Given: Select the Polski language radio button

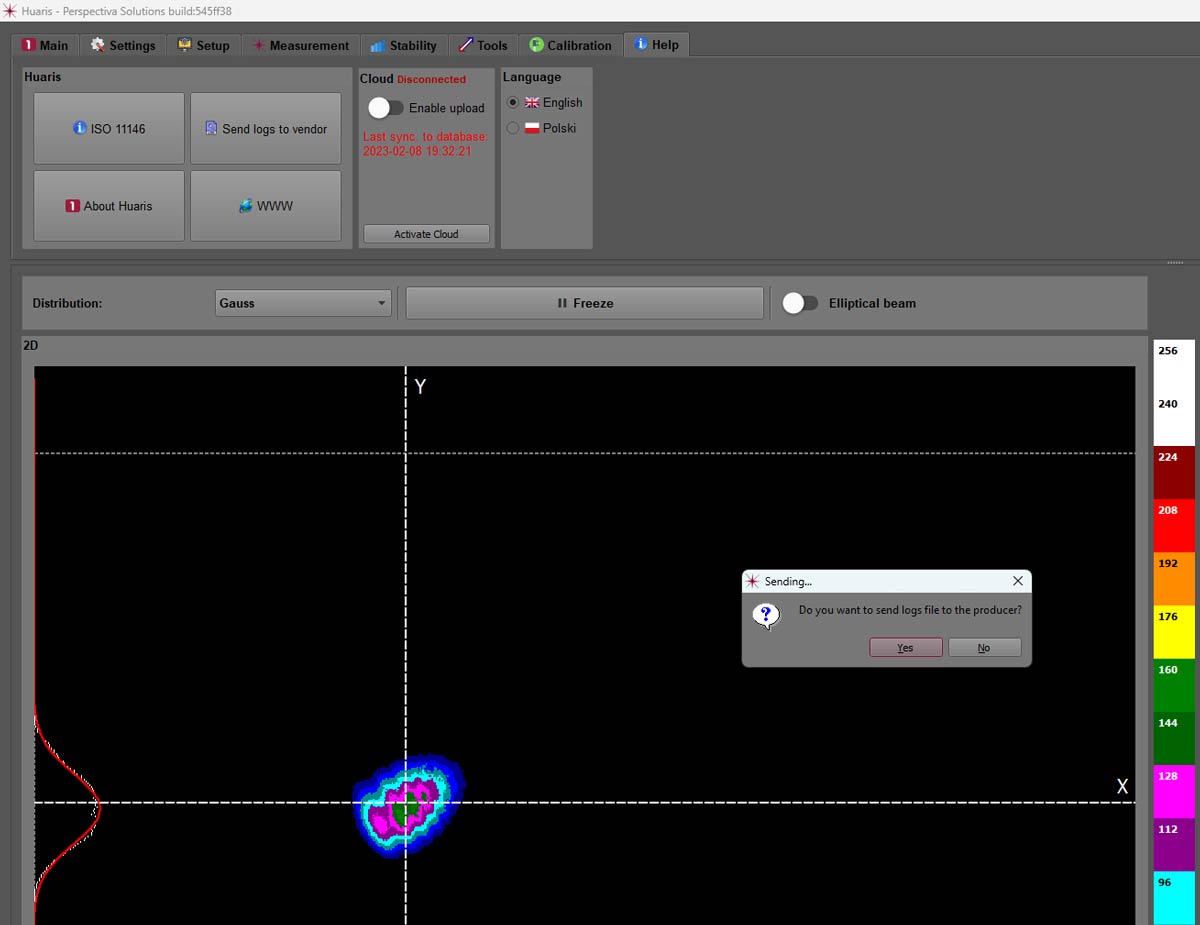Looking at the screenshot, I should [x=511, y=128].
